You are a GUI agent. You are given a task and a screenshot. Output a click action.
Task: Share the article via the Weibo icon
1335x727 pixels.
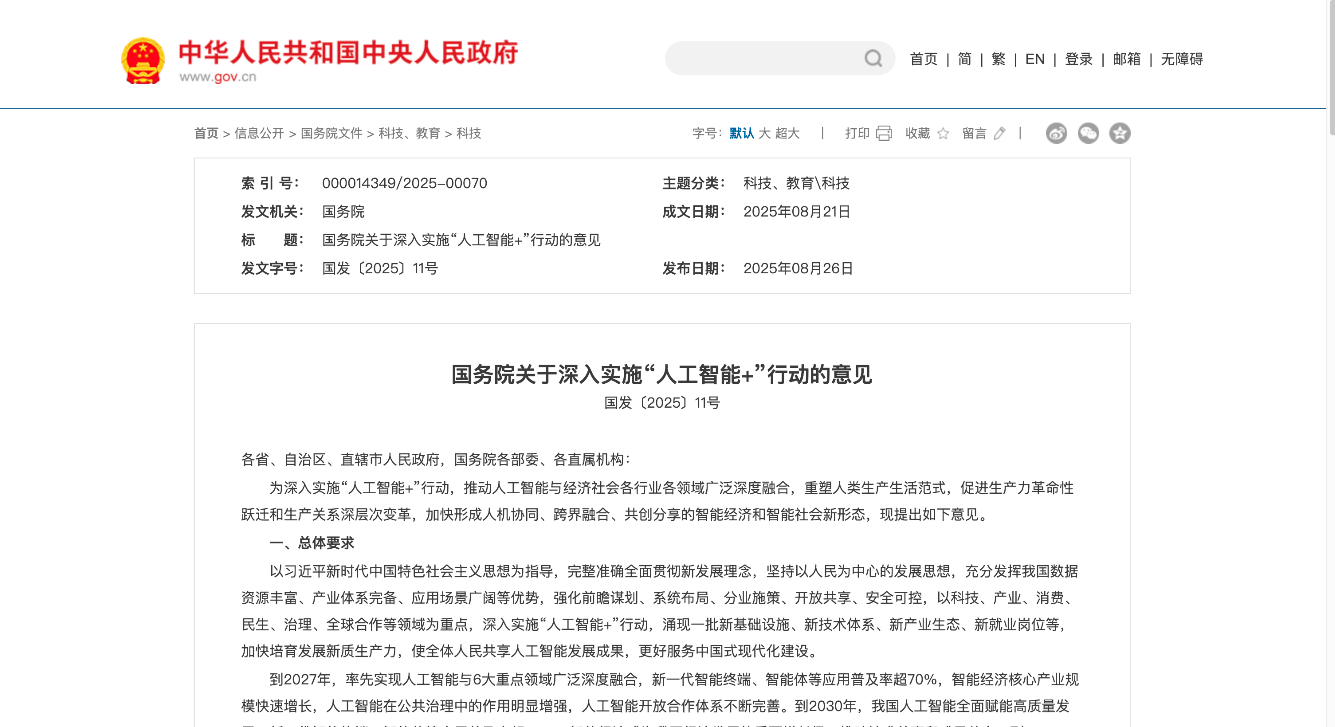[1056, 132]
